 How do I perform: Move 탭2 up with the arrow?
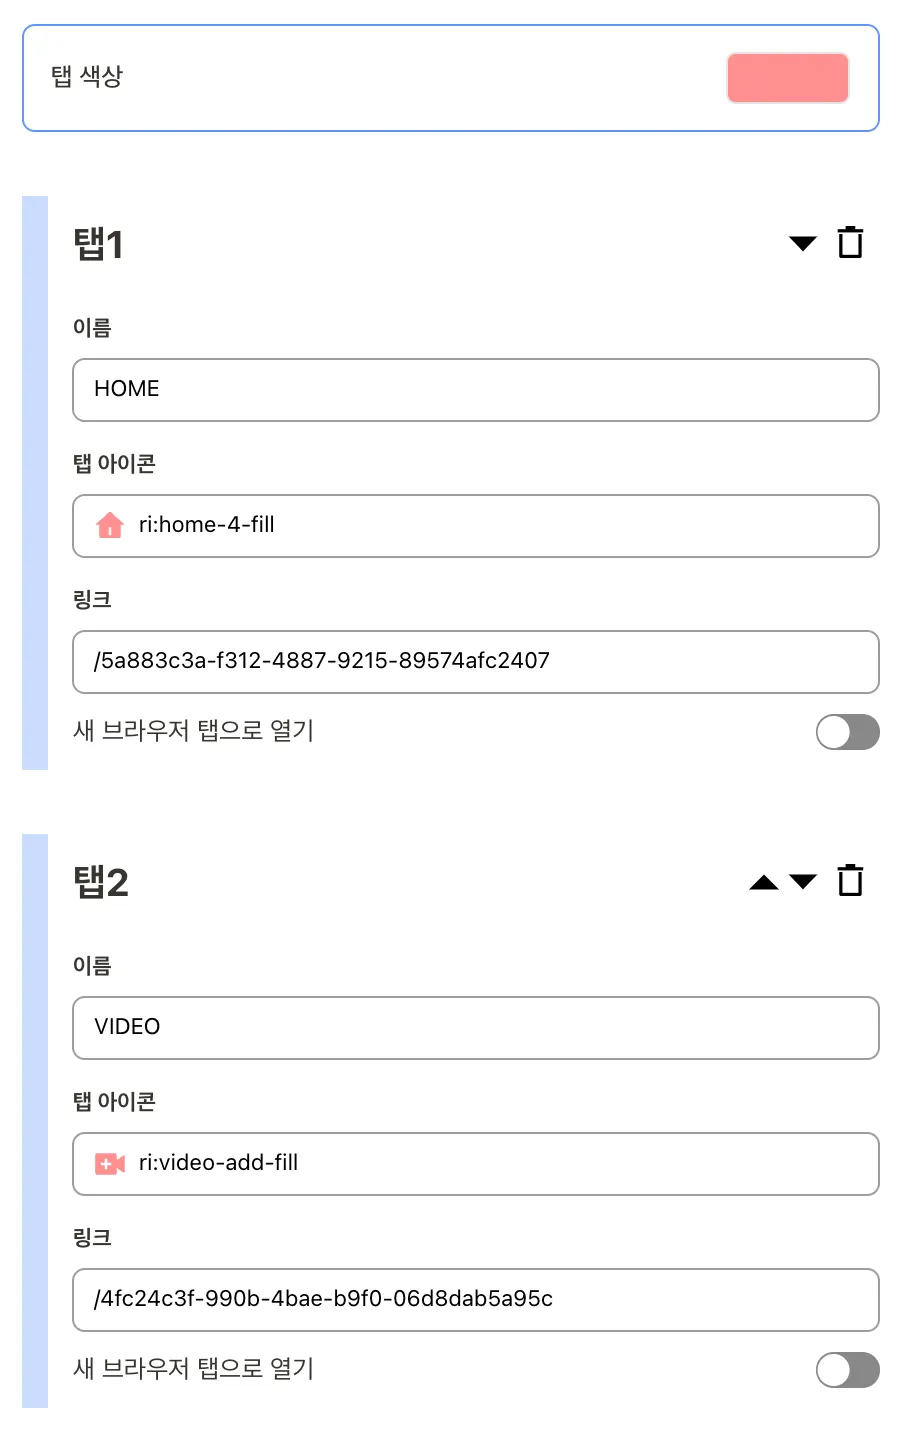pos(764,881)
